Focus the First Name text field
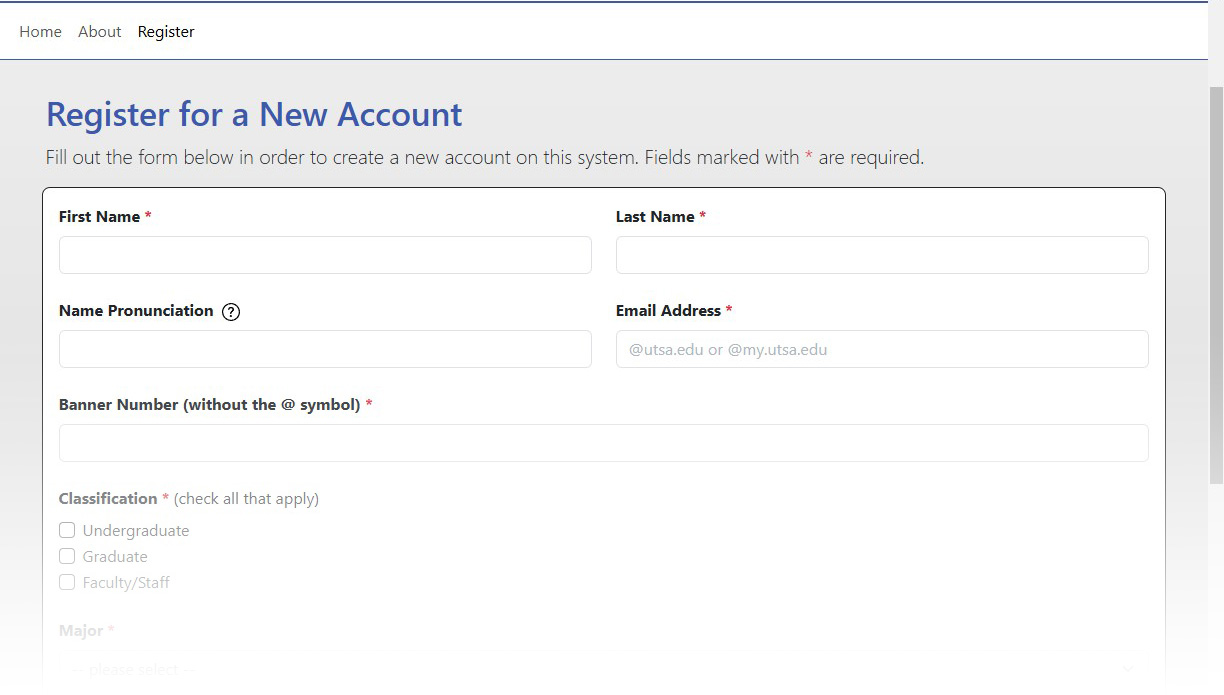 325,255
